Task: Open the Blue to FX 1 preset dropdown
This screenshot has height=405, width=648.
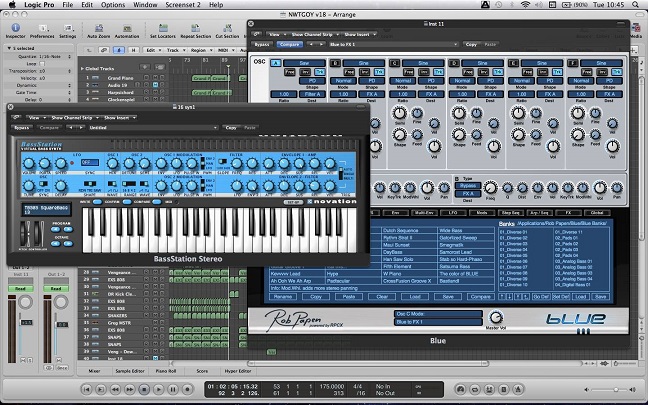Action: (x=393, y=44)
